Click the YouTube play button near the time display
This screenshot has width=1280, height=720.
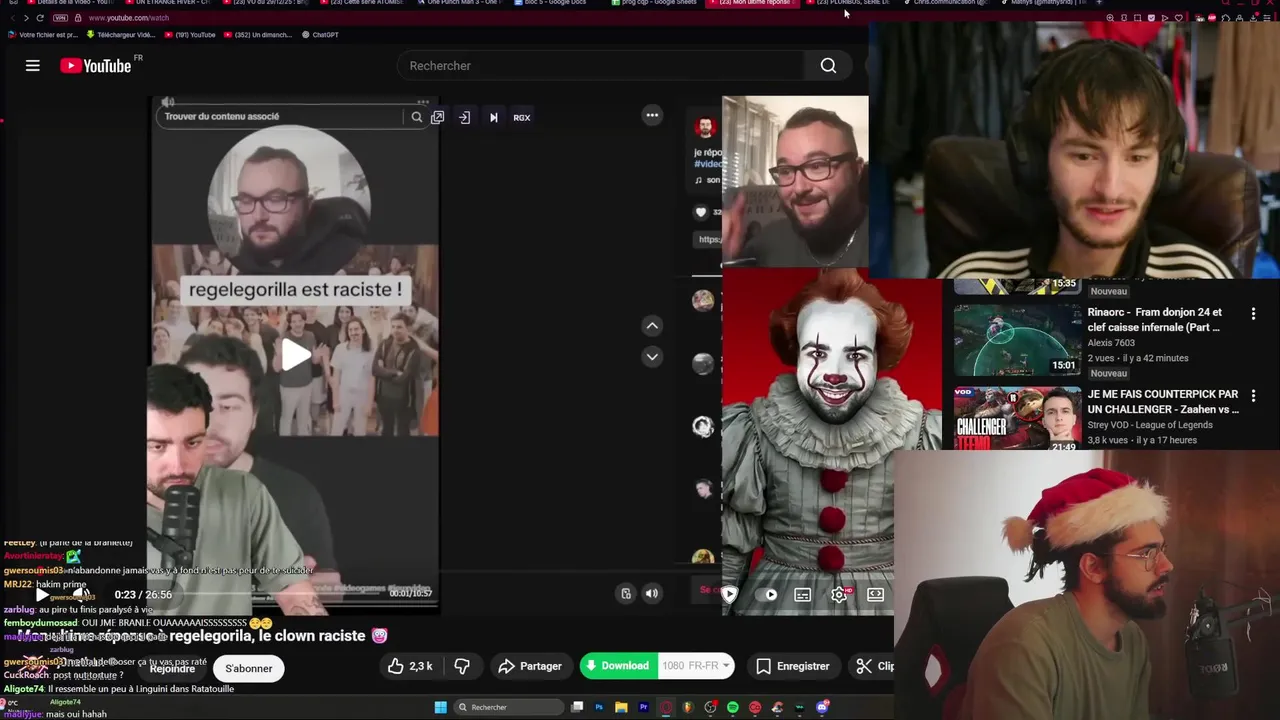(42, 594)
